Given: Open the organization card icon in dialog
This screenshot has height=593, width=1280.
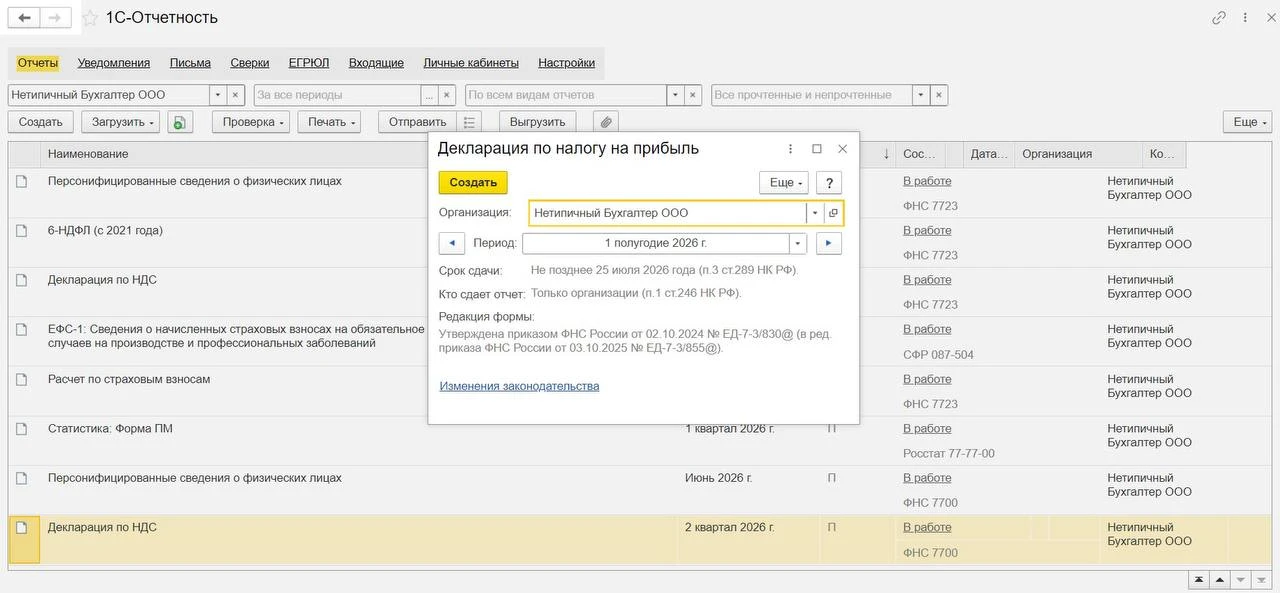Looking at the screenshot, I should pos(833,213).
